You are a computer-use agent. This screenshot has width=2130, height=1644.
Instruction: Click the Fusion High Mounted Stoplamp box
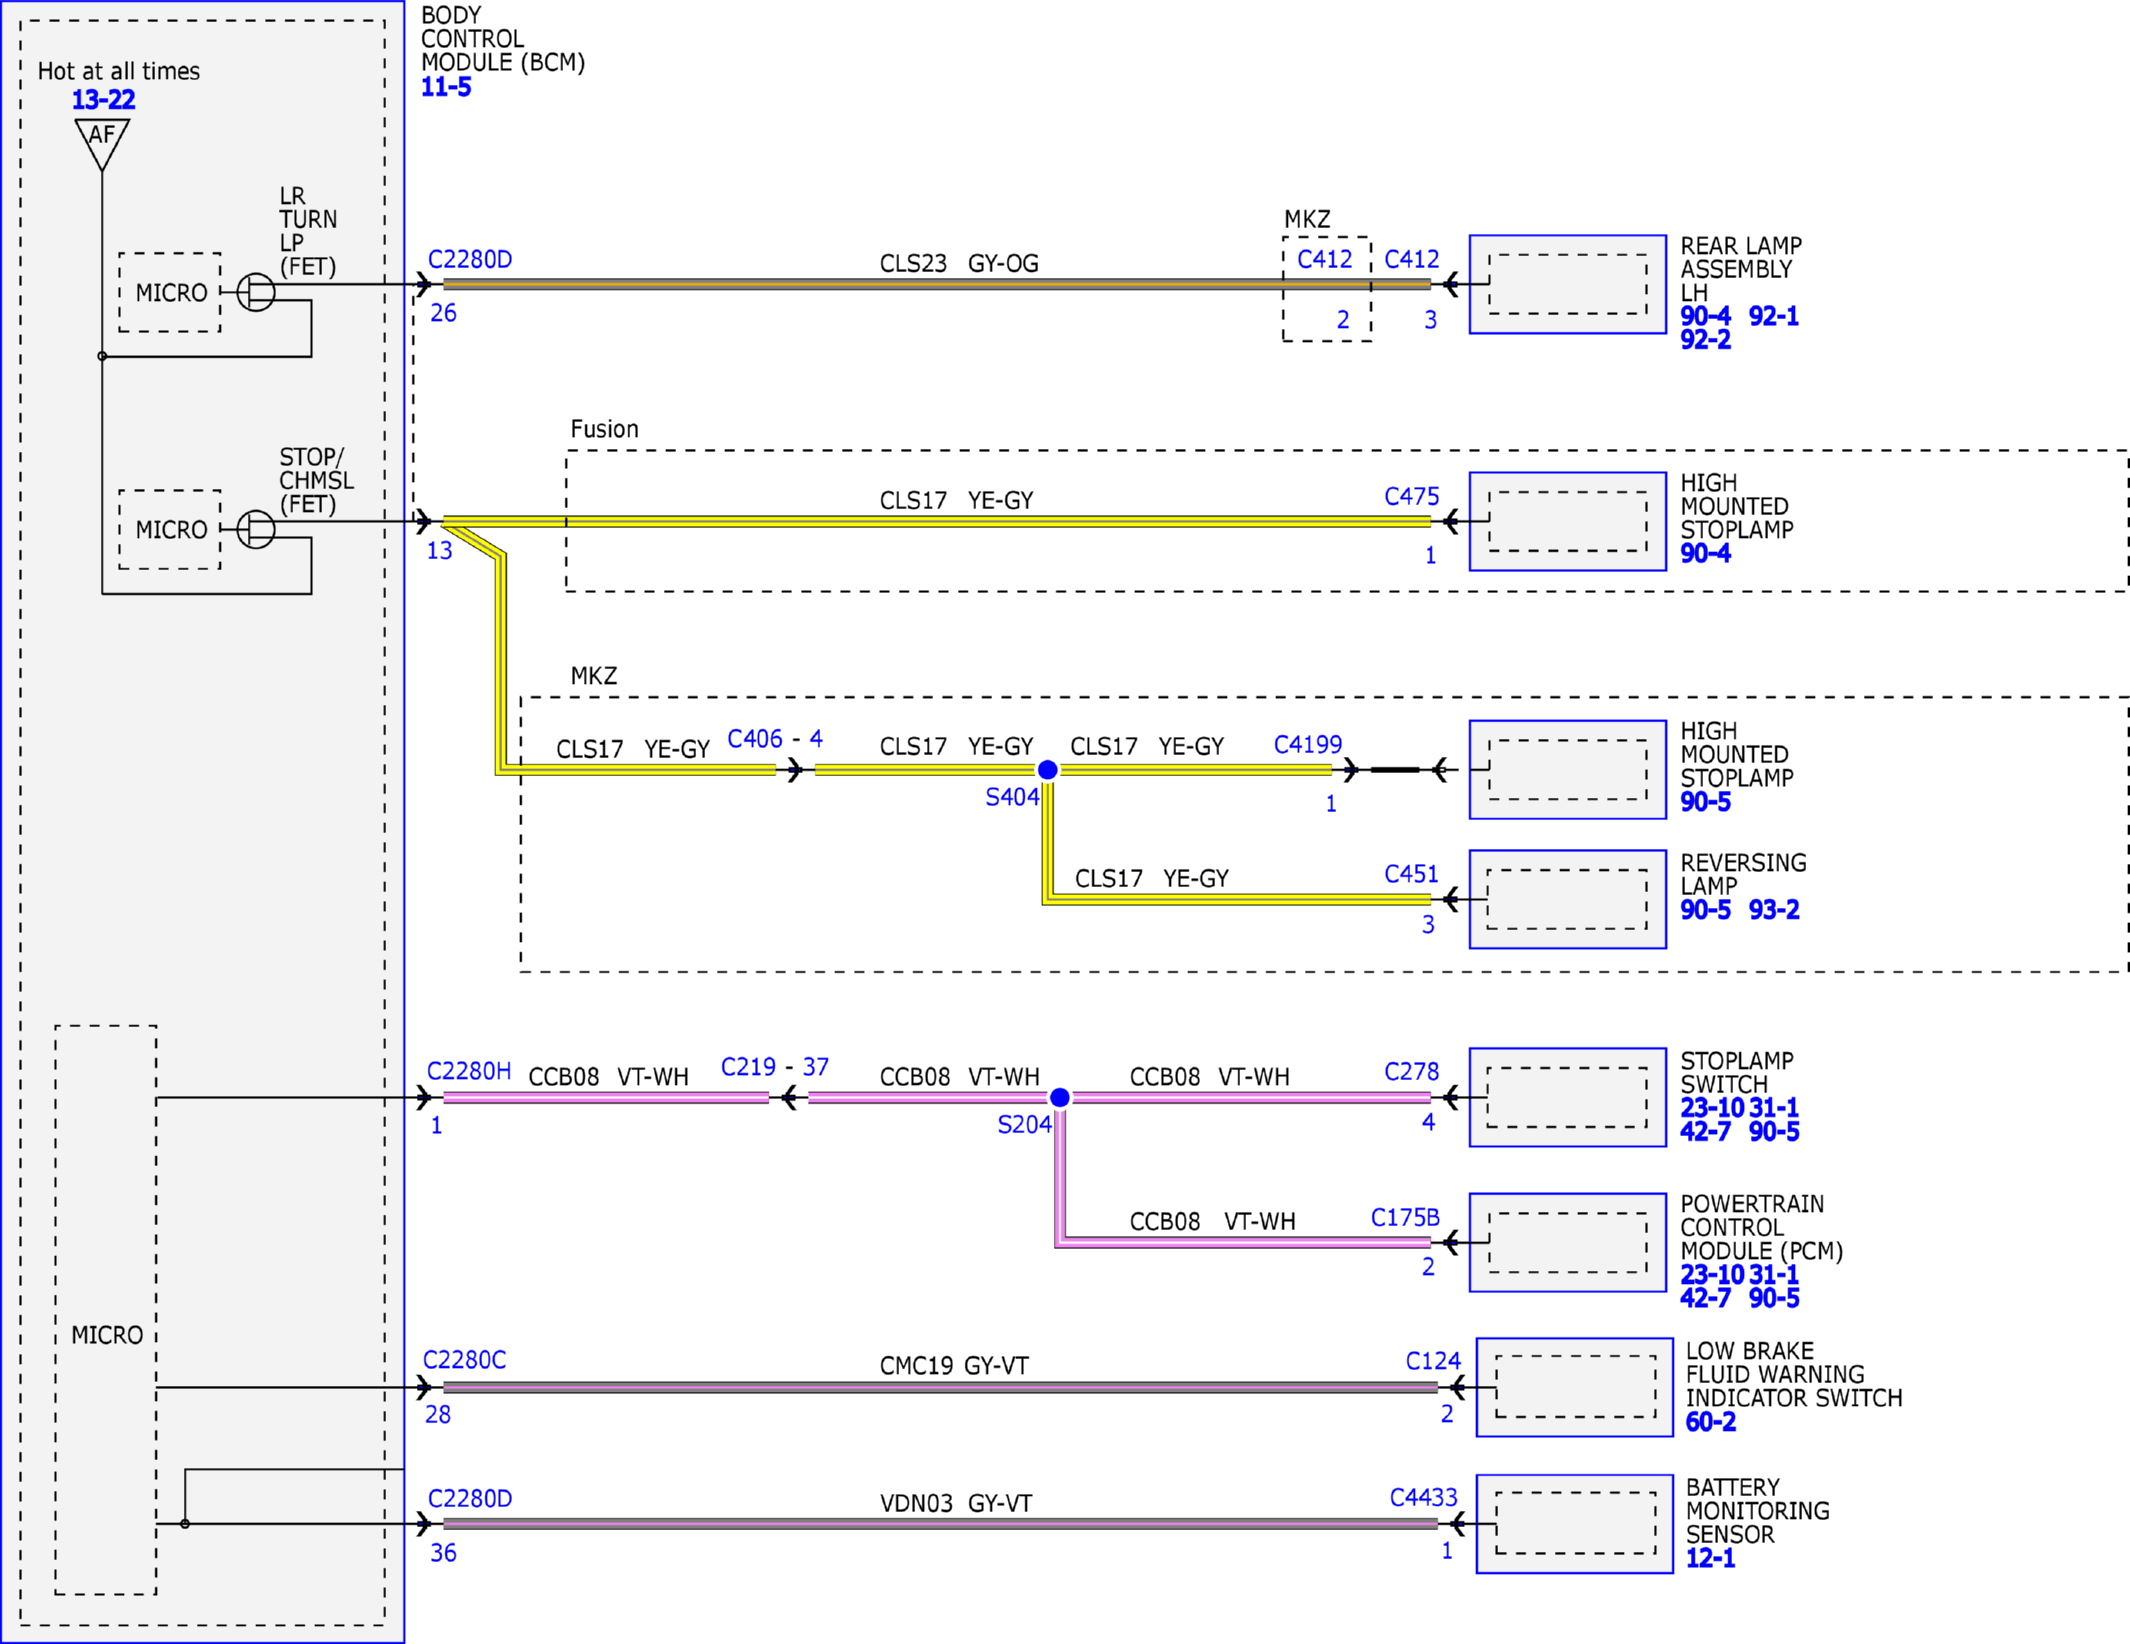tap(1567, 521)
